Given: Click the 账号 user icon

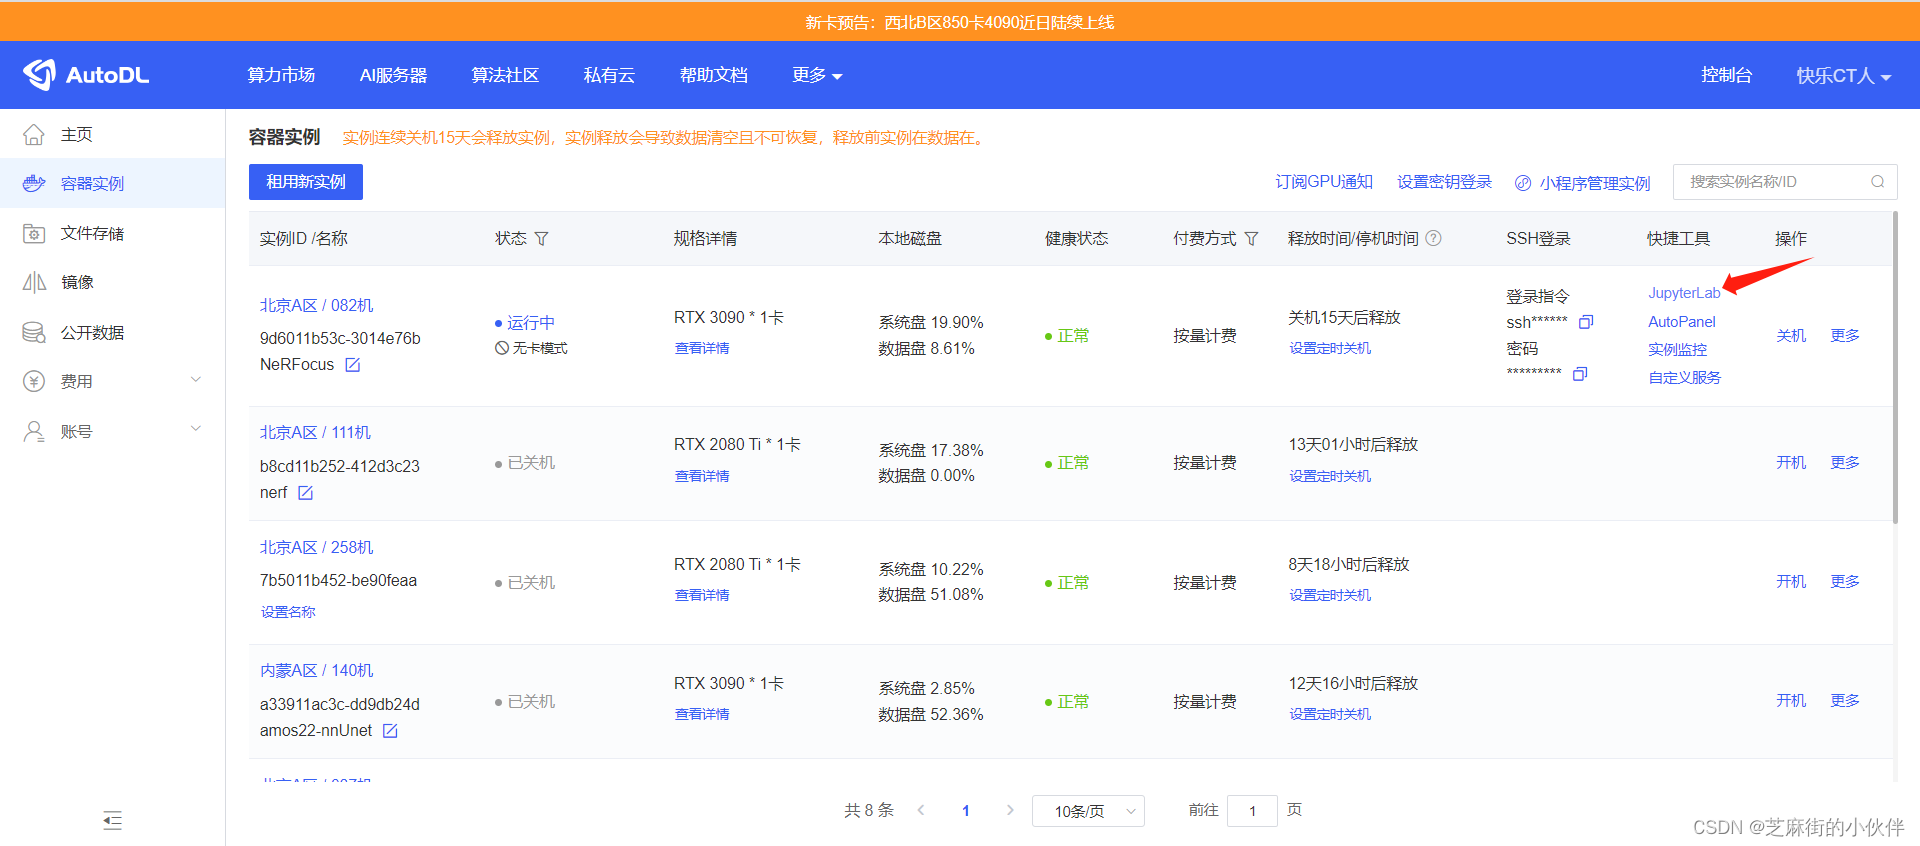Looking at the screenshot, I should (34, 431).
